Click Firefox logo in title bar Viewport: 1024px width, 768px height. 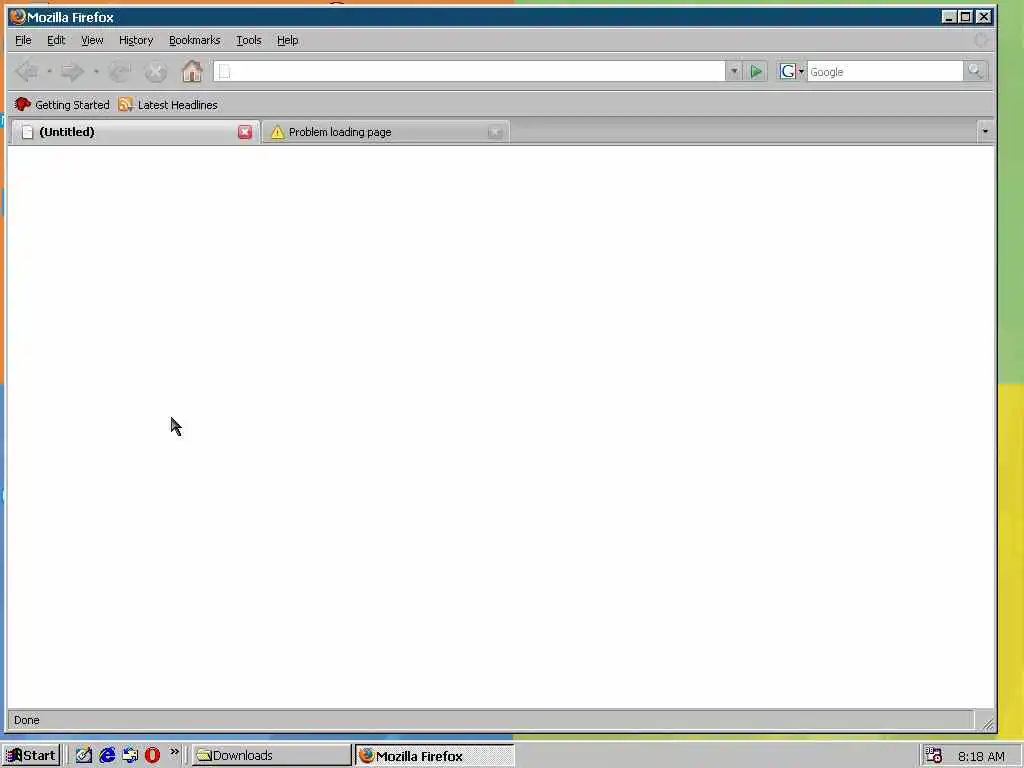tap(18, 17)
